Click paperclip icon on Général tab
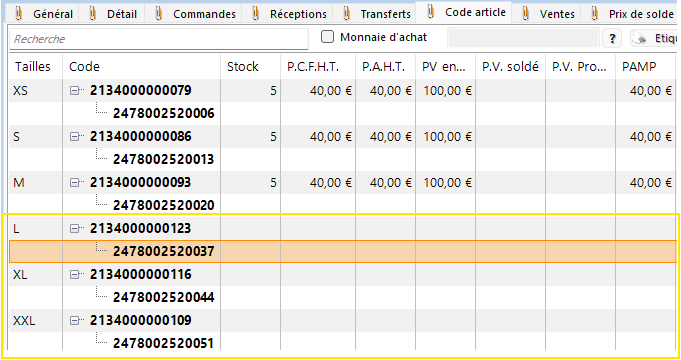The width and height of the screenshot is (681, 360). pyautogui.click(x=18, y=14)
